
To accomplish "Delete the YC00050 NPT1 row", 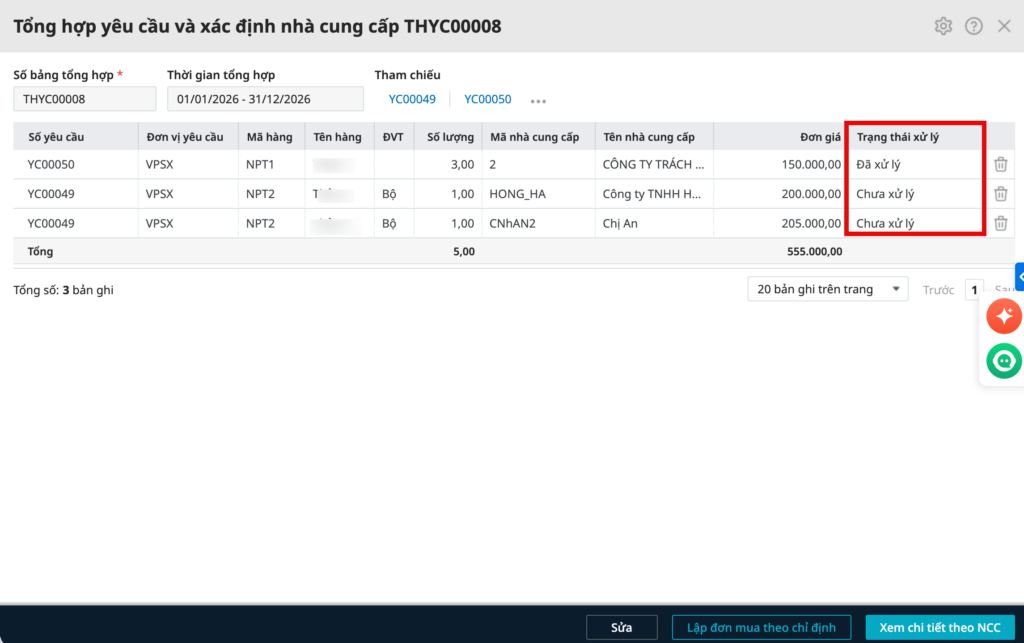I will [1000, 165].
